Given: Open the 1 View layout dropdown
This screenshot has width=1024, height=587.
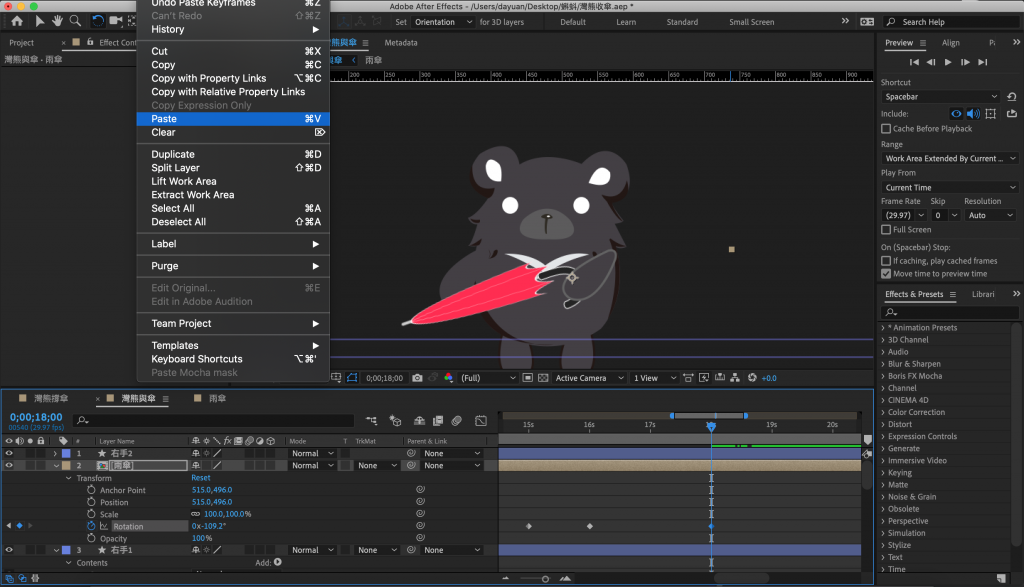Looking at the screenshot, I should click(654, 378).
